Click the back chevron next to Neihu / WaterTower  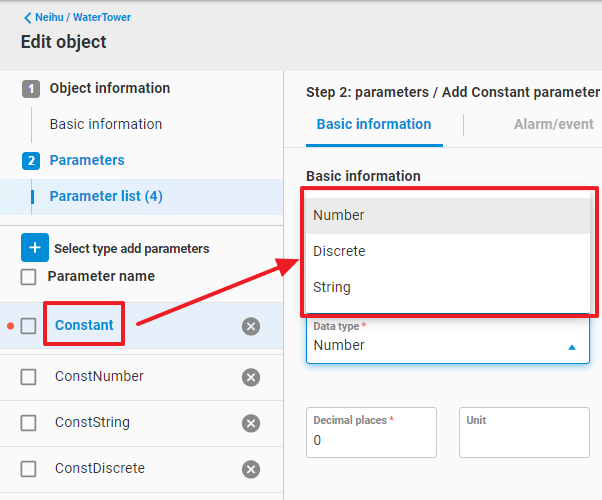click(x=27, y=17)
